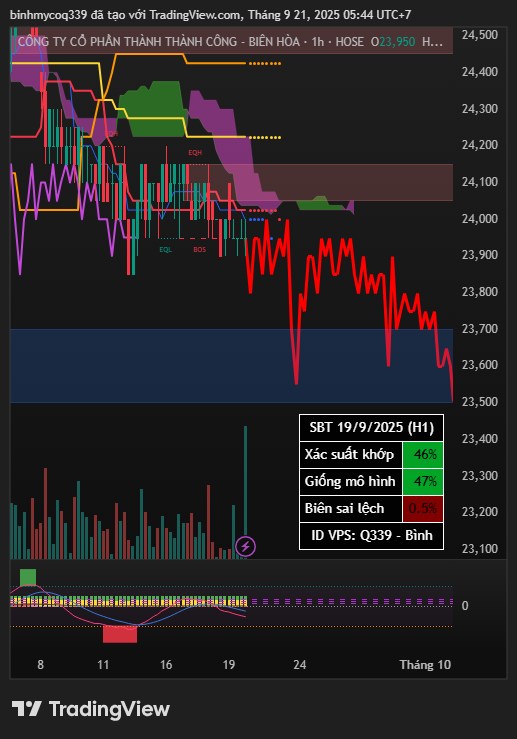This screenshot has height=739, width=517.
Task: Select the green histogram block in oscillator
Action: point(28,577)
